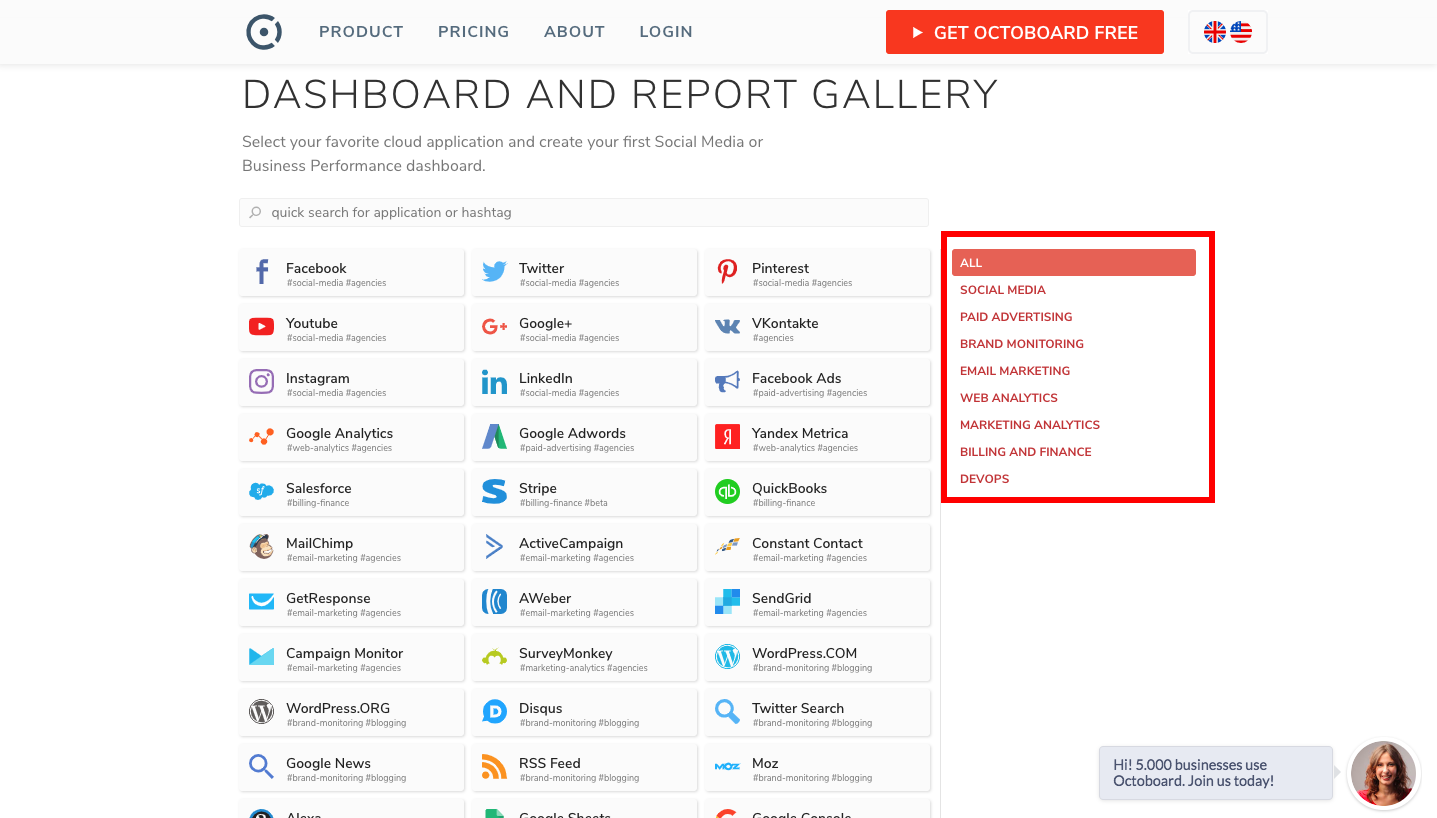
Task: Click the Facebook logo icon
Action: tap(262, 272)
